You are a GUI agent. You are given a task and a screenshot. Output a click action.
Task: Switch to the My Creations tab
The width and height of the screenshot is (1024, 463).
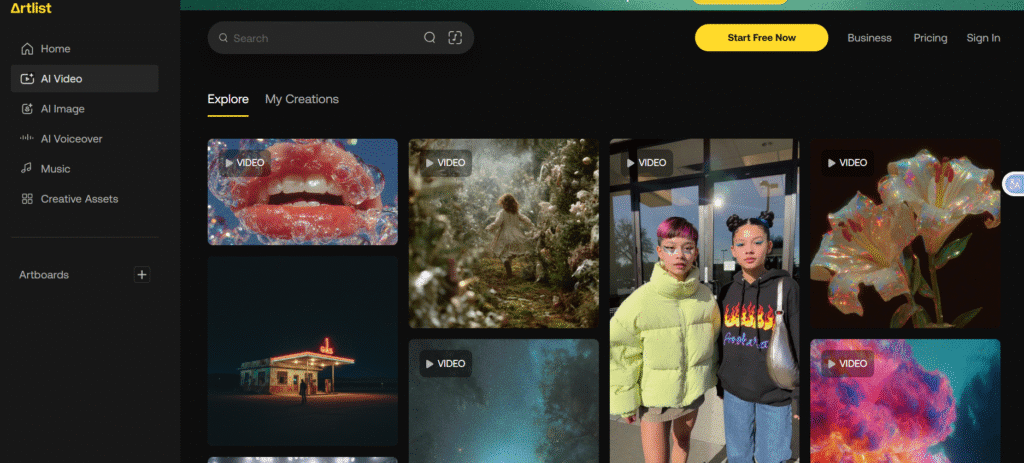click(301, 99)
